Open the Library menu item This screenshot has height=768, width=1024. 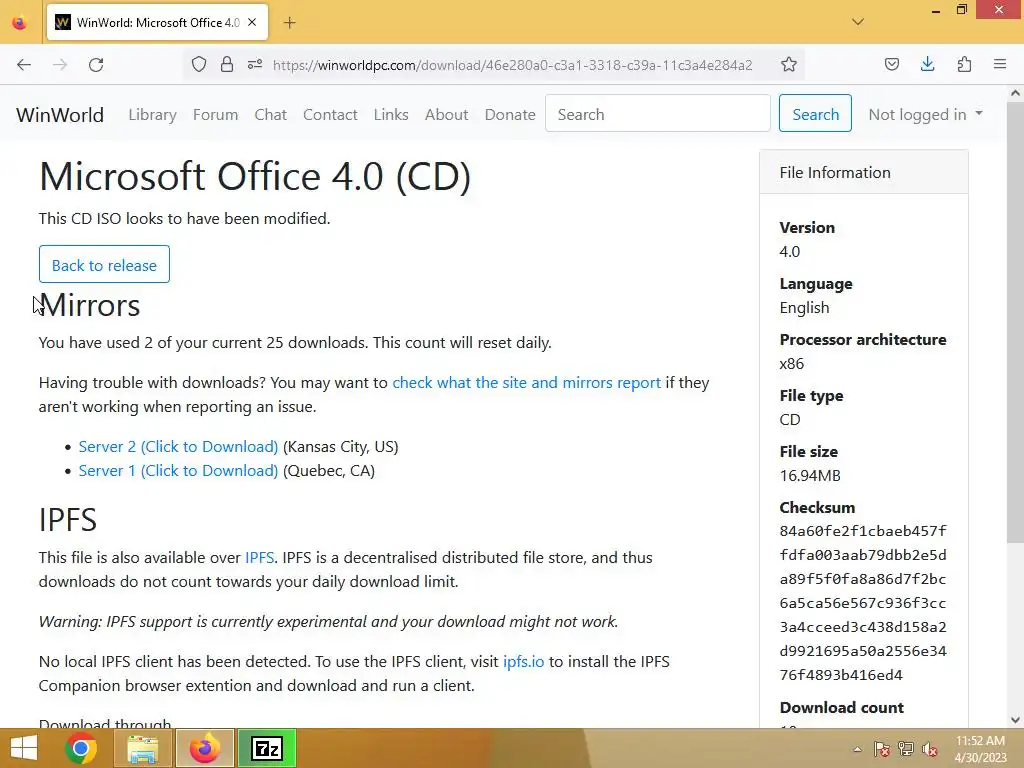(152, 114)
